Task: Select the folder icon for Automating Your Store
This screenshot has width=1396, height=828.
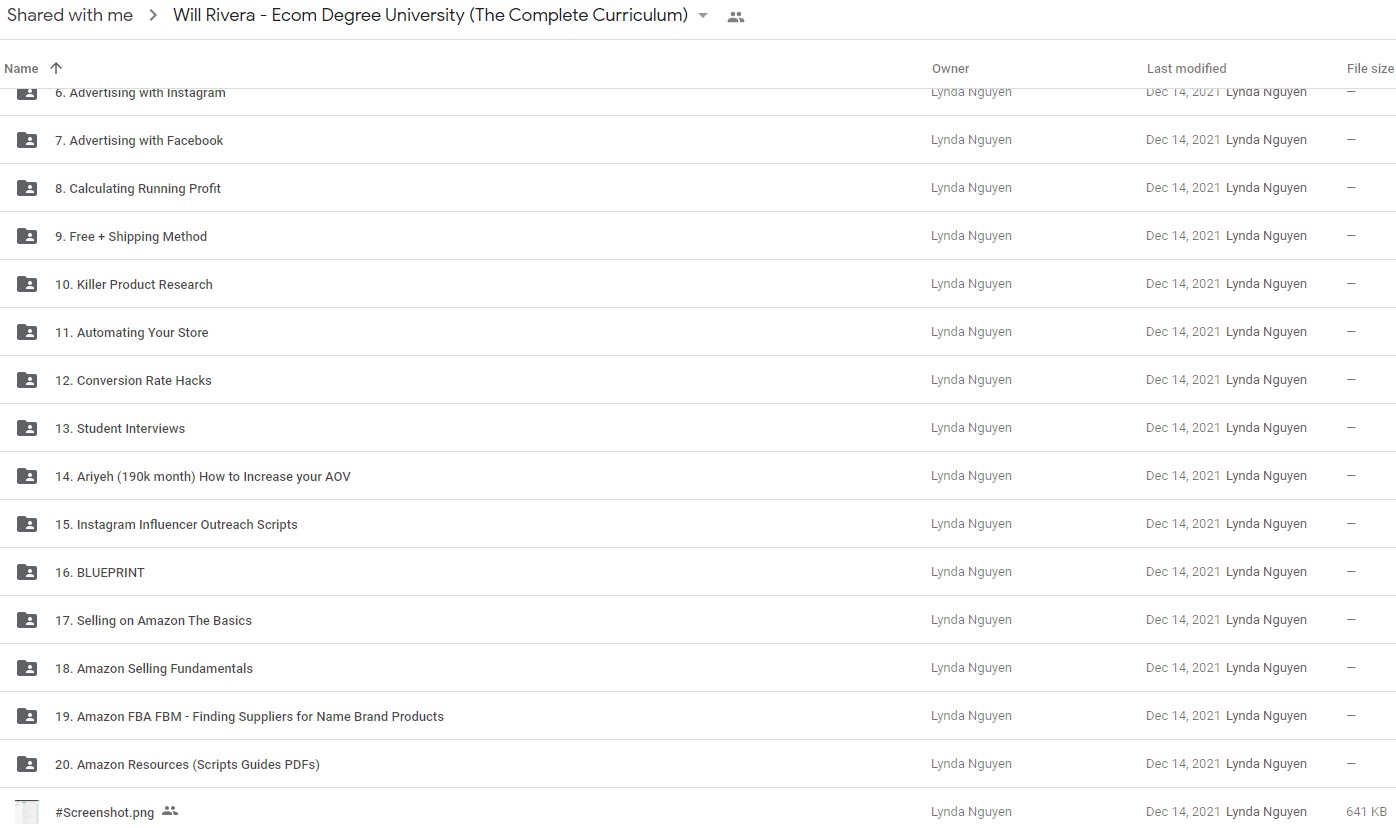Action: pyautogui.click(x=27, y=332)
